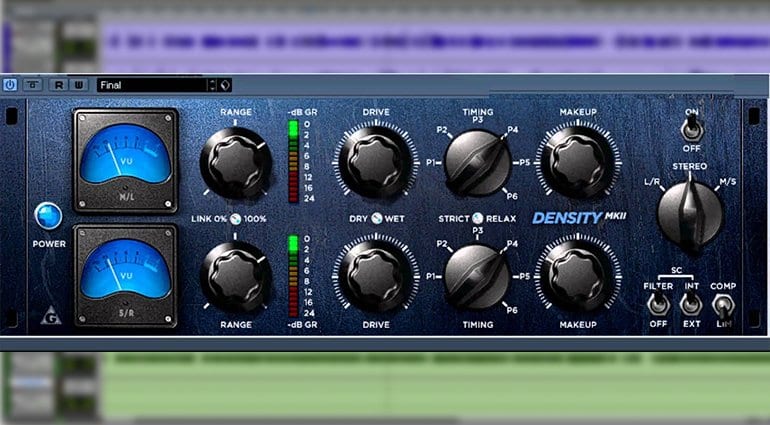This screenshot has width=770, height=425.
Task: Click the small DRY WET mix knob
Action: pyautogui.click(x=377, y=219)
